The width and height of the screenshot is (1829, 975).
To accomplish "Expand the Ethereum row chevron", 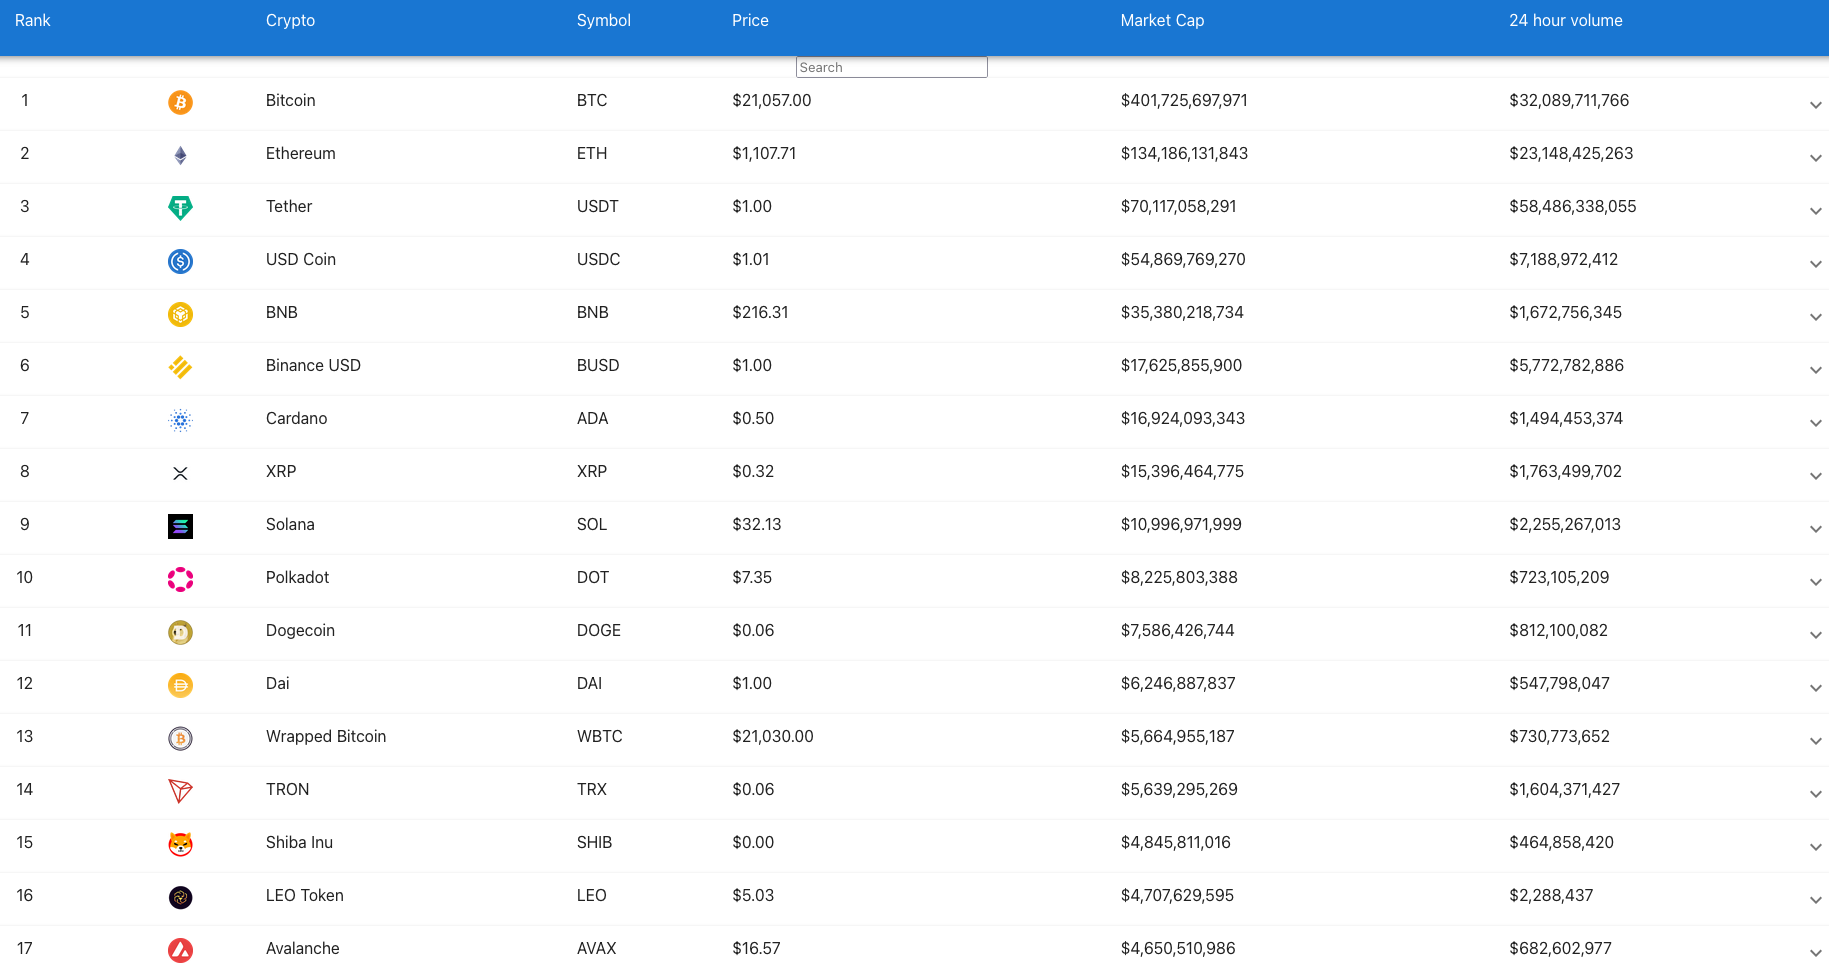I will click(1815, 158).
